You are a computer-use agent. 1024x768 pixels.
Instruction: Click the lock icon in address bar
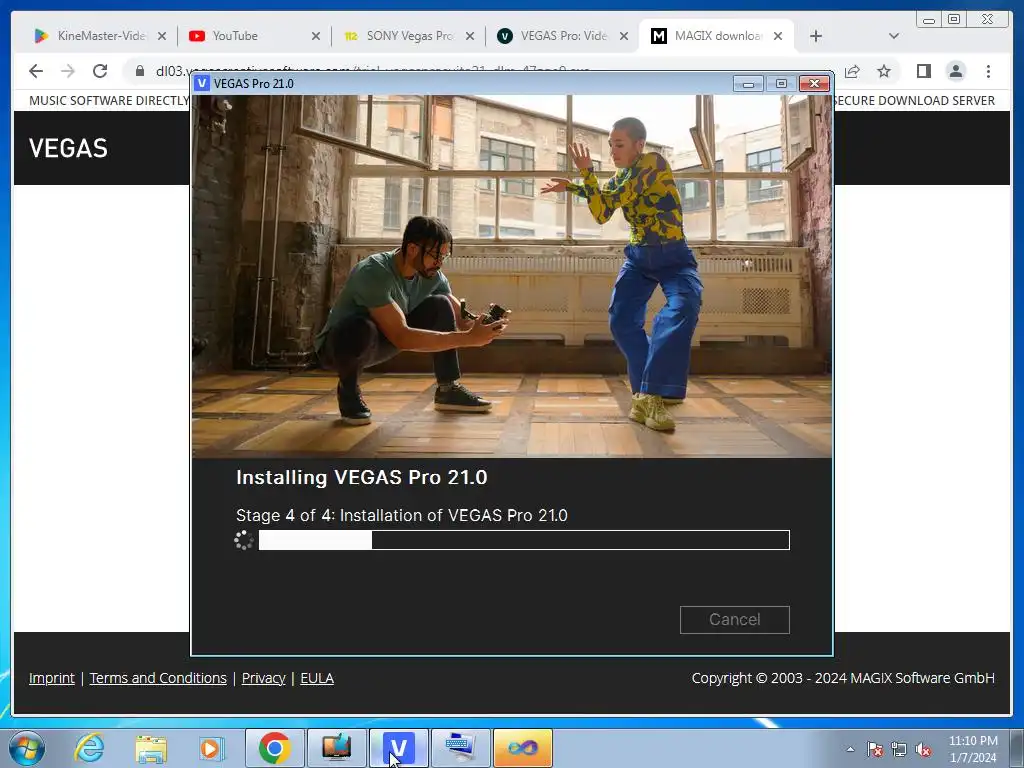(x=140, y=71)
